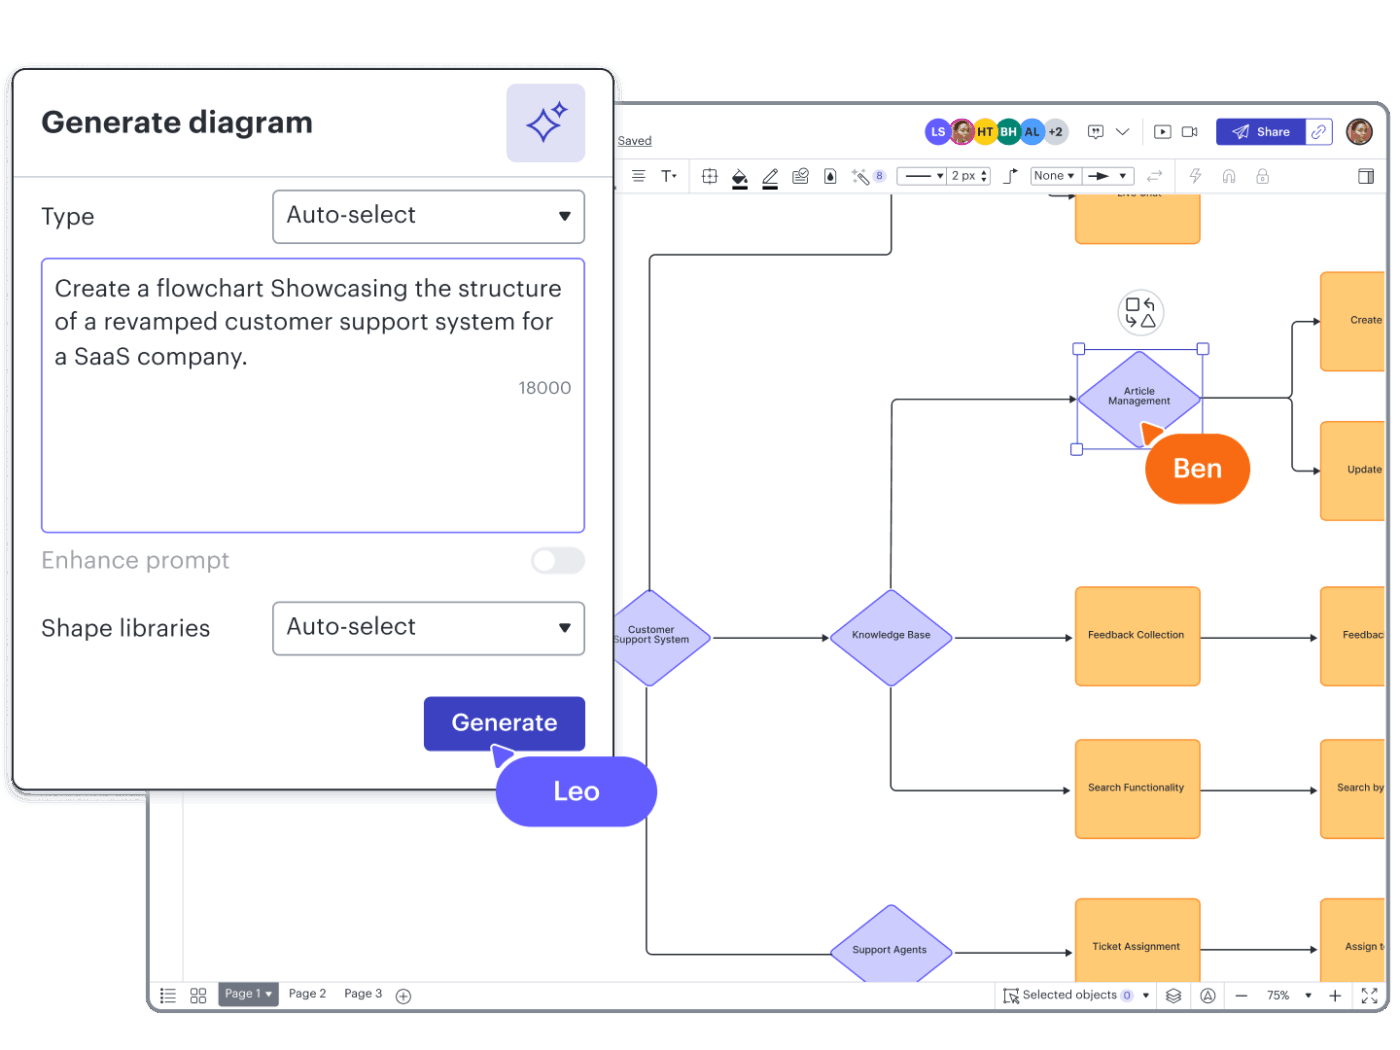Image resolution: width=1400 pixels, height=1050 pixels.
Task: Select the fill color paint bucket tool
Action: point(739,176)
